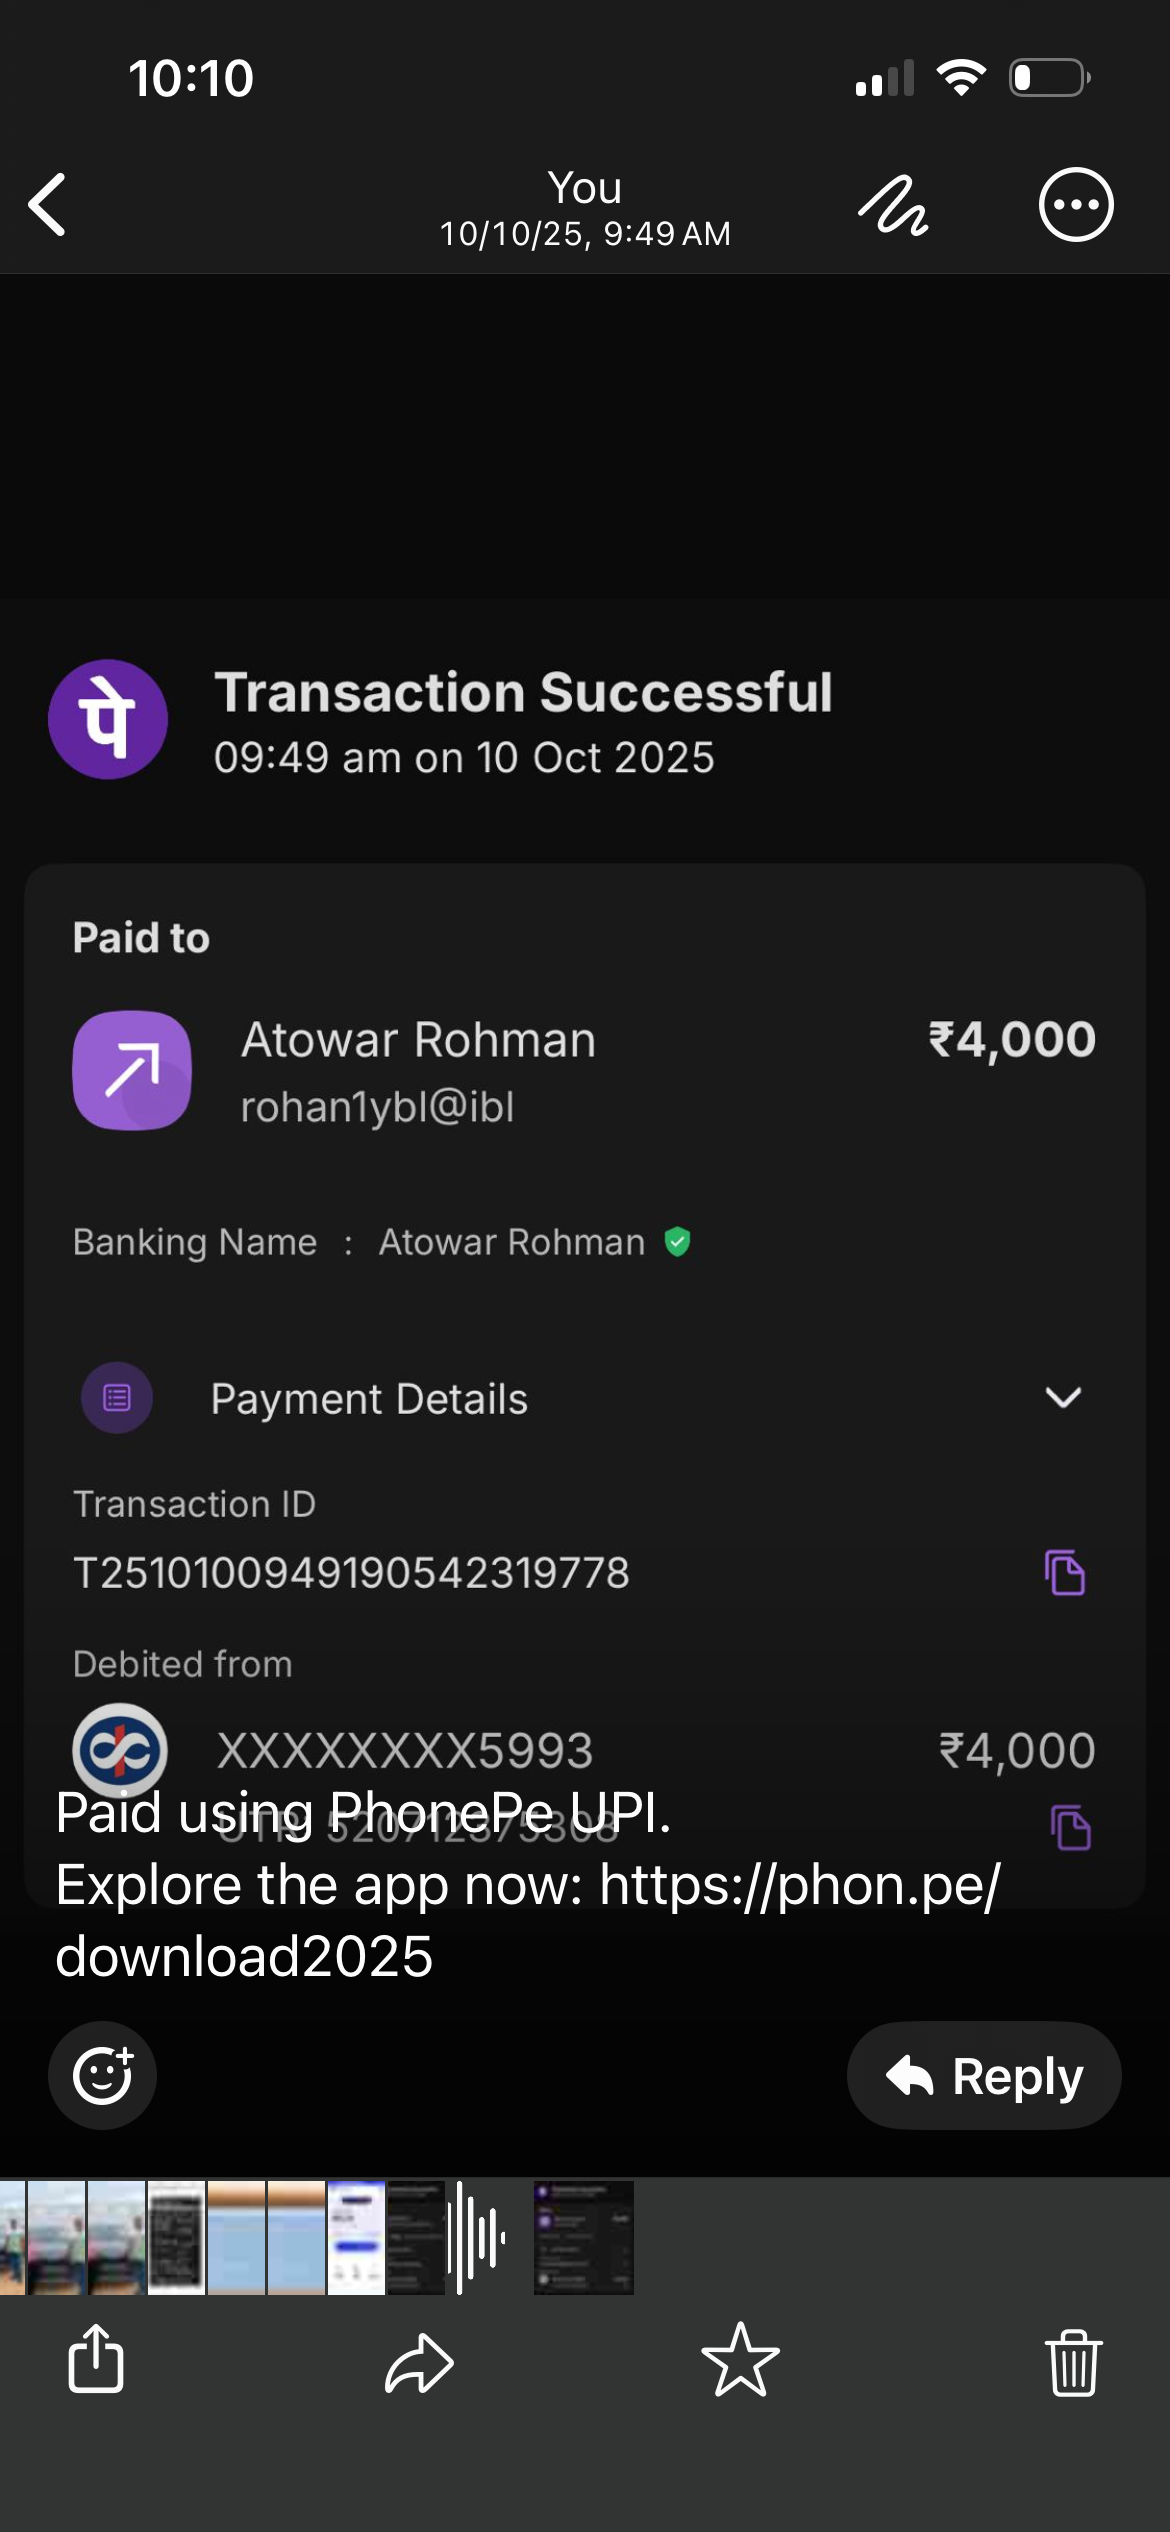Tap the Payment Details list icon
1170x2532 pixels.
tap(117, 1397)
